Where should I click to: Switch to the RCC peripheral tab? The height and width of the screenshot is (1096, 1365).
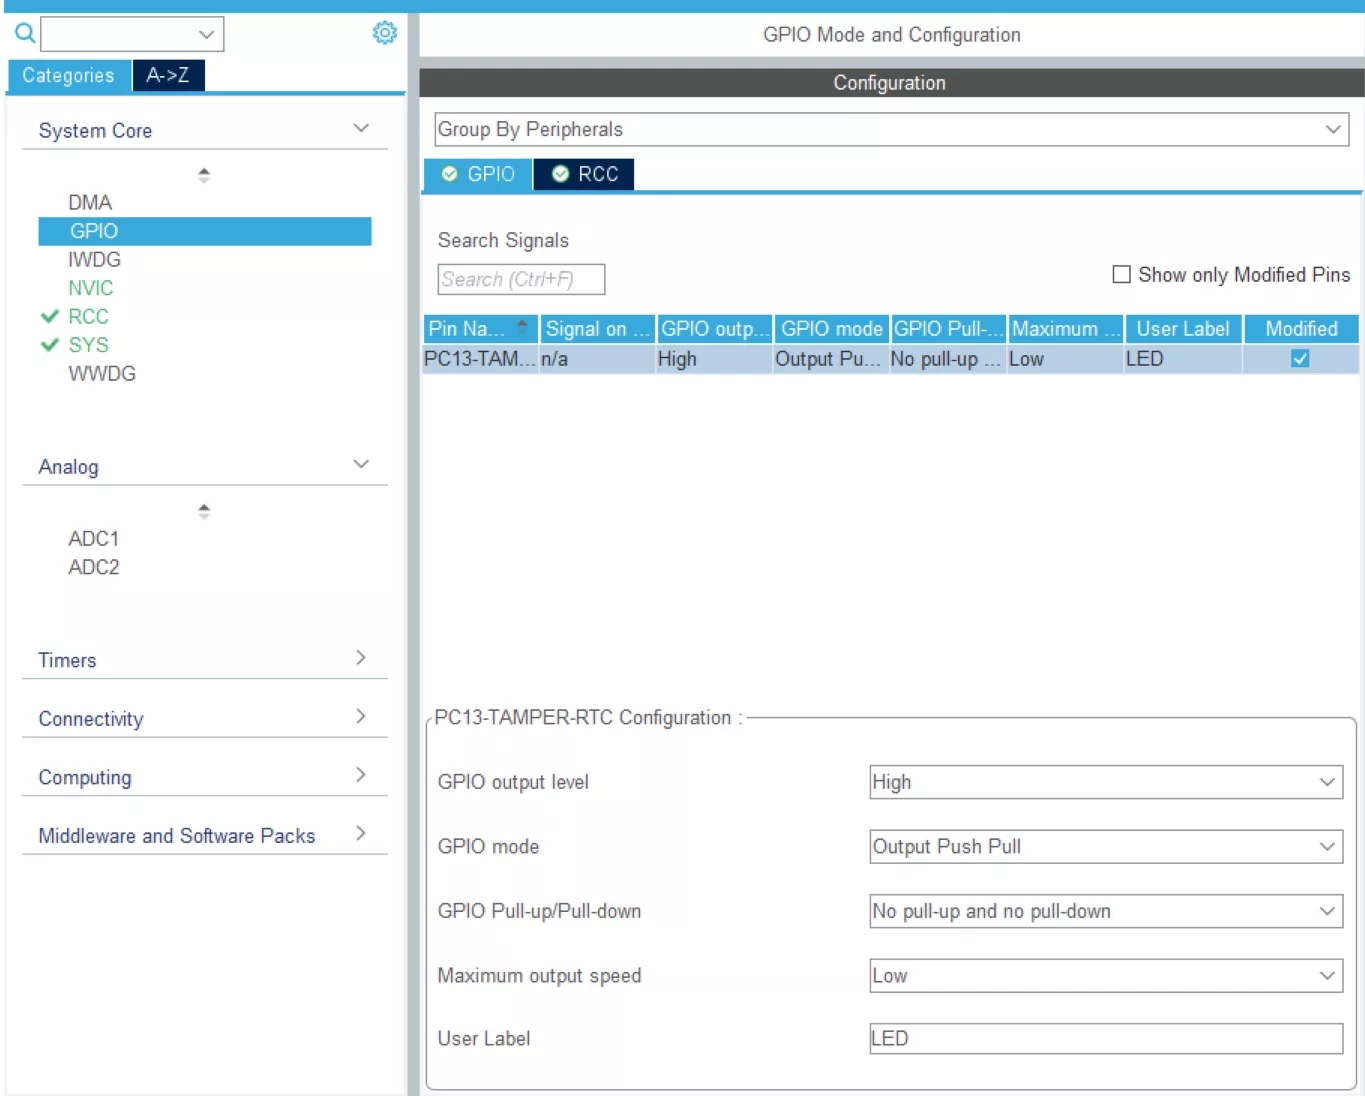pyautogui.click(x=586, y=174)
